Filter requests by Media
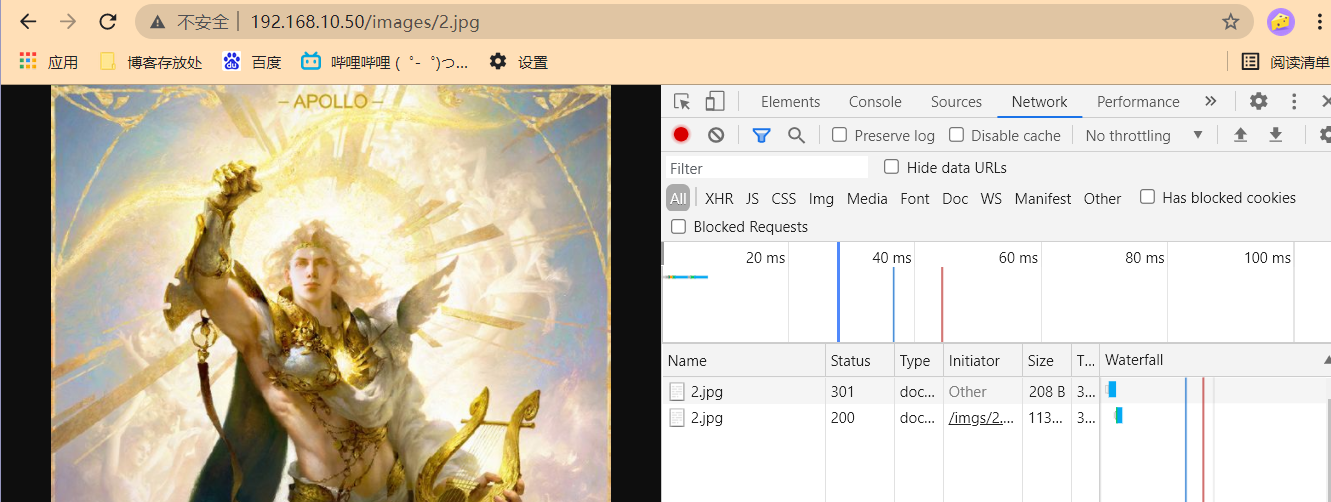The width and height of the screenshot is (1331, 502). point(867,198)
